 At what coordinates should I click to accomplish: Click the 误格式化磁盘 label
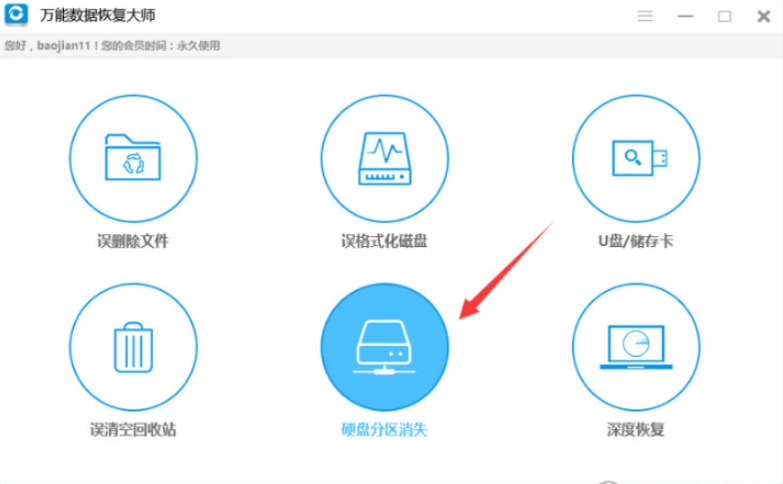(384, 241)
